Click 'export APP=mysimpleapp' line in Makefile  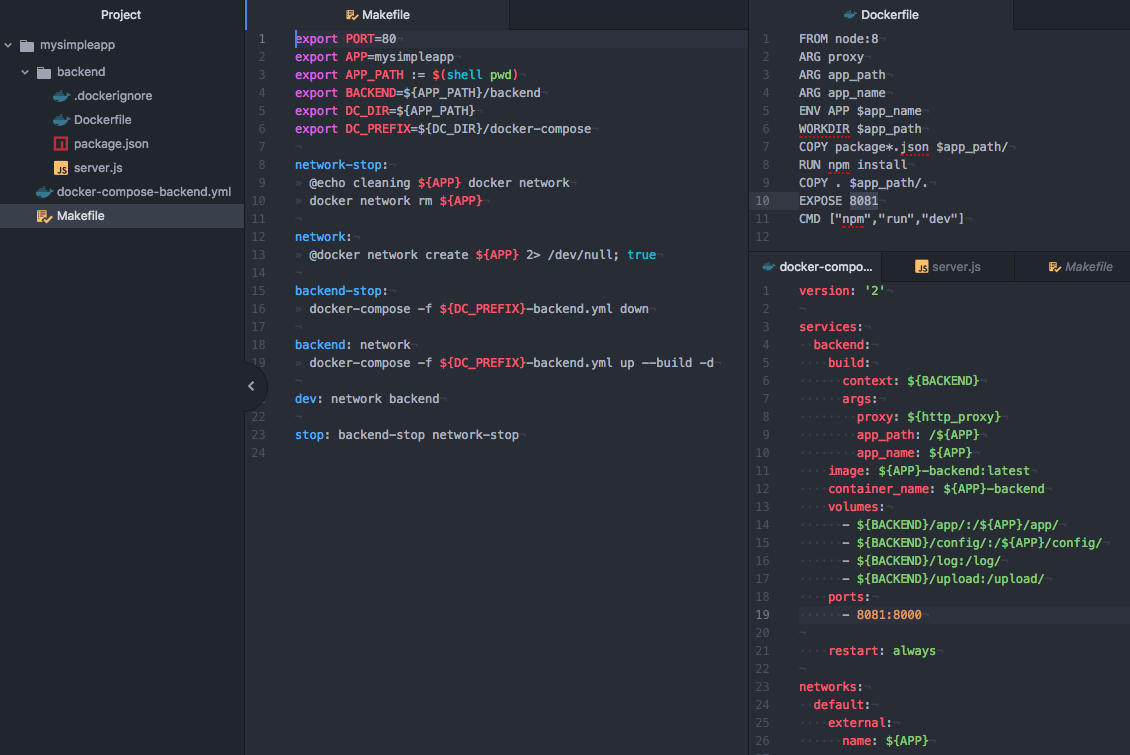[374, 57]
